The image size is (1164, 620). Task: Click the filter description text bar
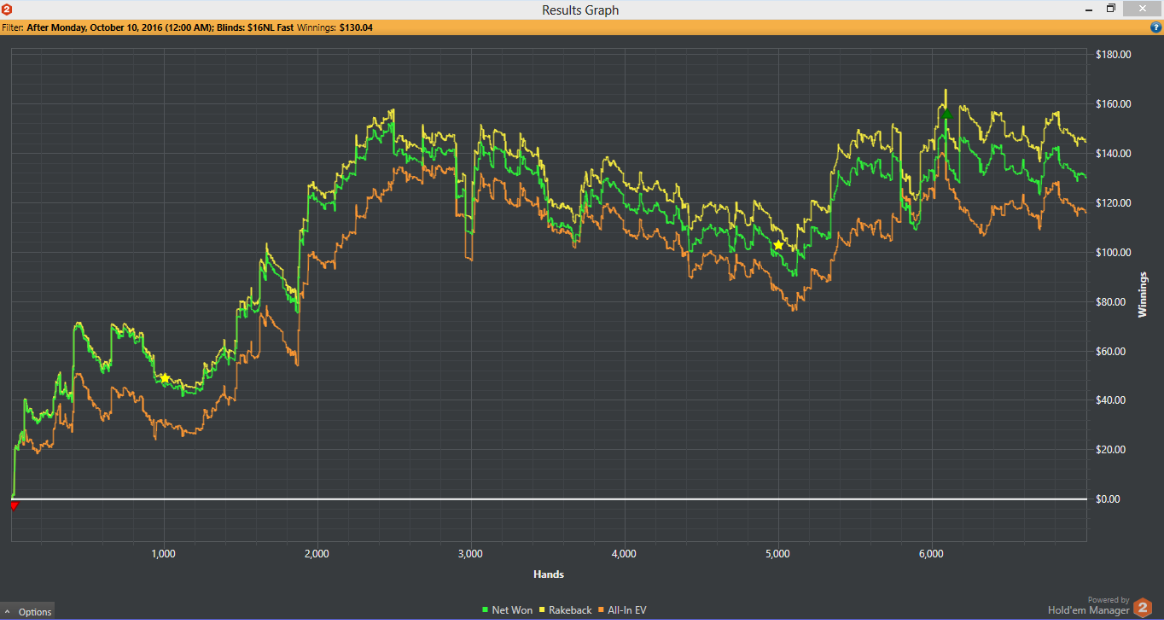[x=582, y=27]
